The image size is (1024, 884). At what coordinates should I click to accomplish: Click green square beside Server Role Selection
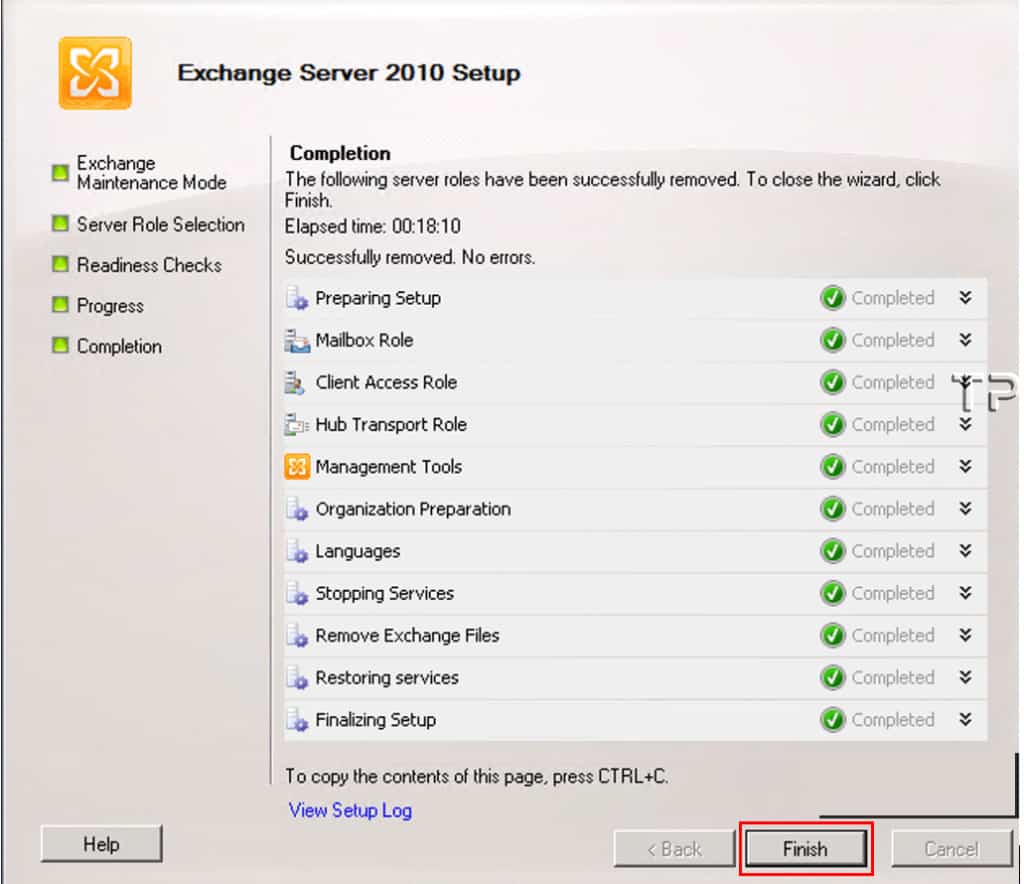point(60,224)
